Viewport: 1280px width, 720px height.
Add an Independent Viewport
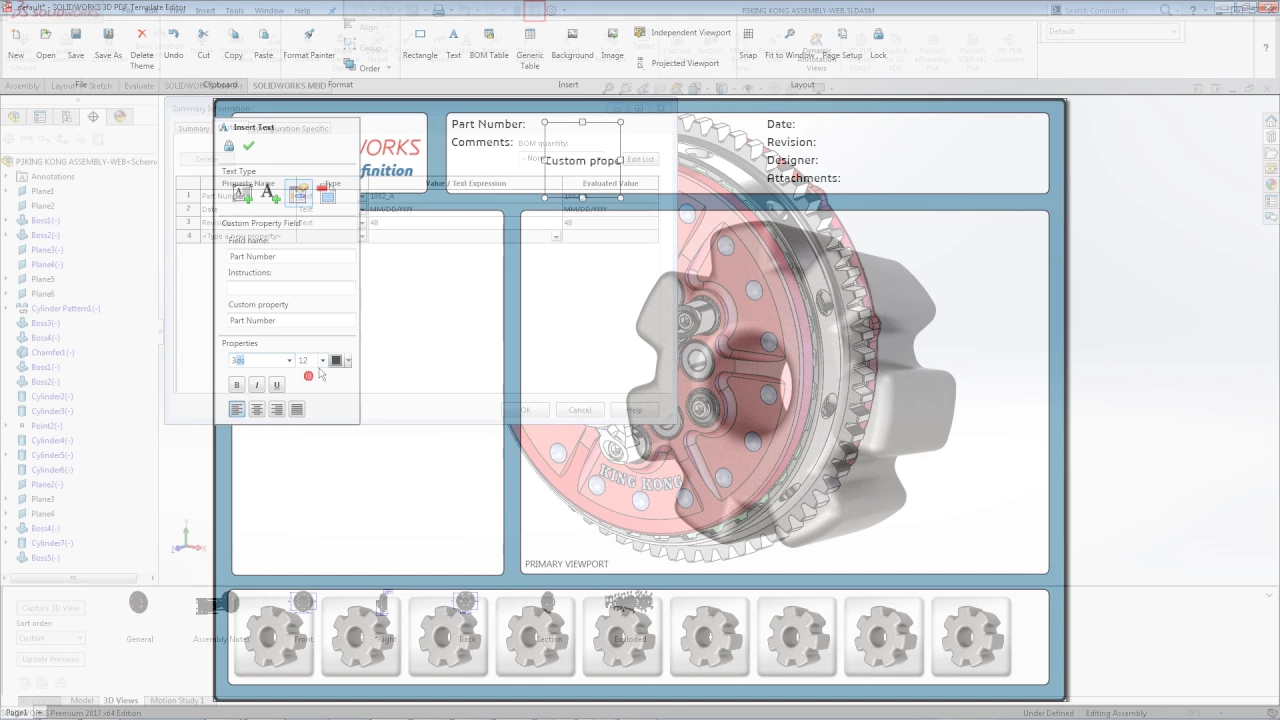point(682,32)
